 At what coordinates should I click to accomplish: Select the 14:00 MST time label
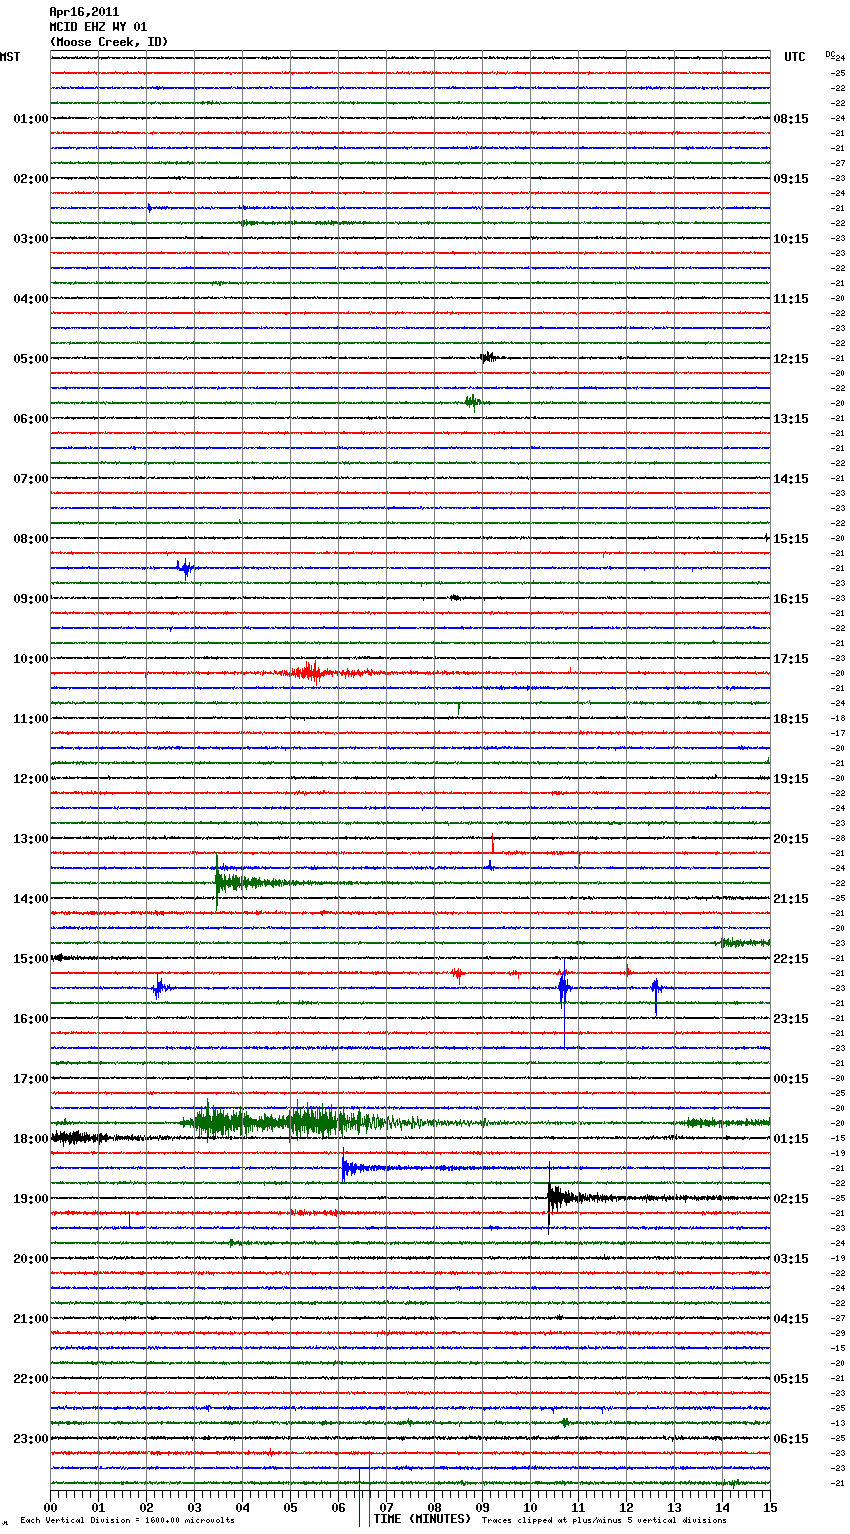click(x=31, y=899)
